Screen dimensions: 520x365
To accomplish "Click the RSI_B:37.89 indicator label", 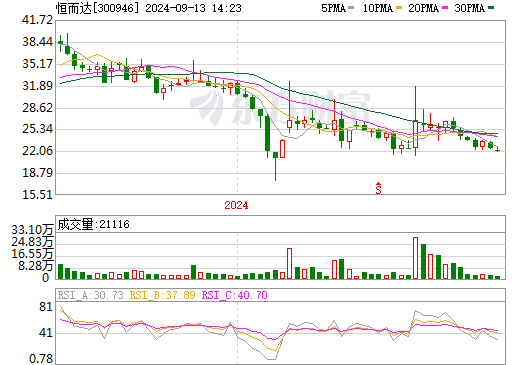I will point(162,295).
